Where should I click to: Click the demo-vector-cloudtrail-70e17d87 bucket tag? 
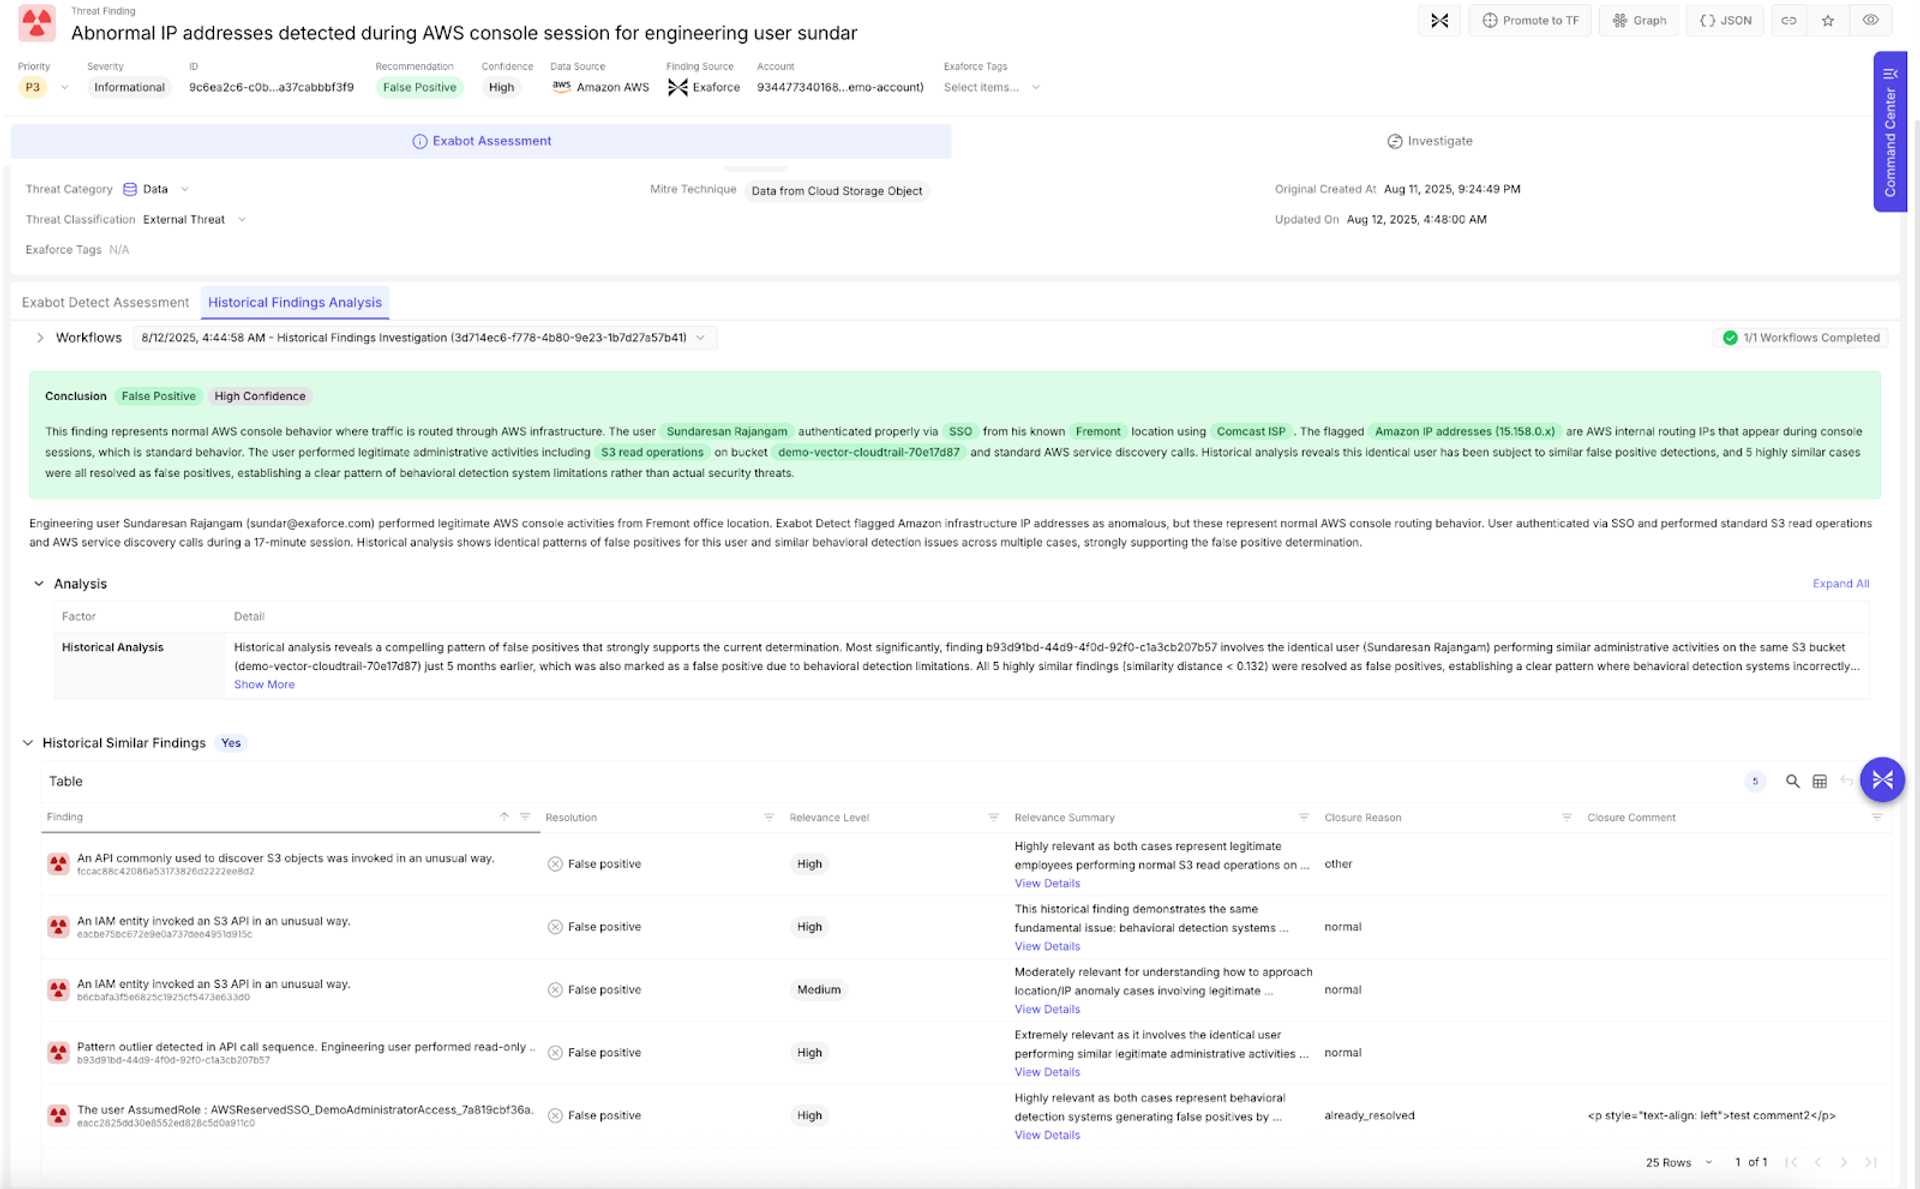tap(868, 453)
